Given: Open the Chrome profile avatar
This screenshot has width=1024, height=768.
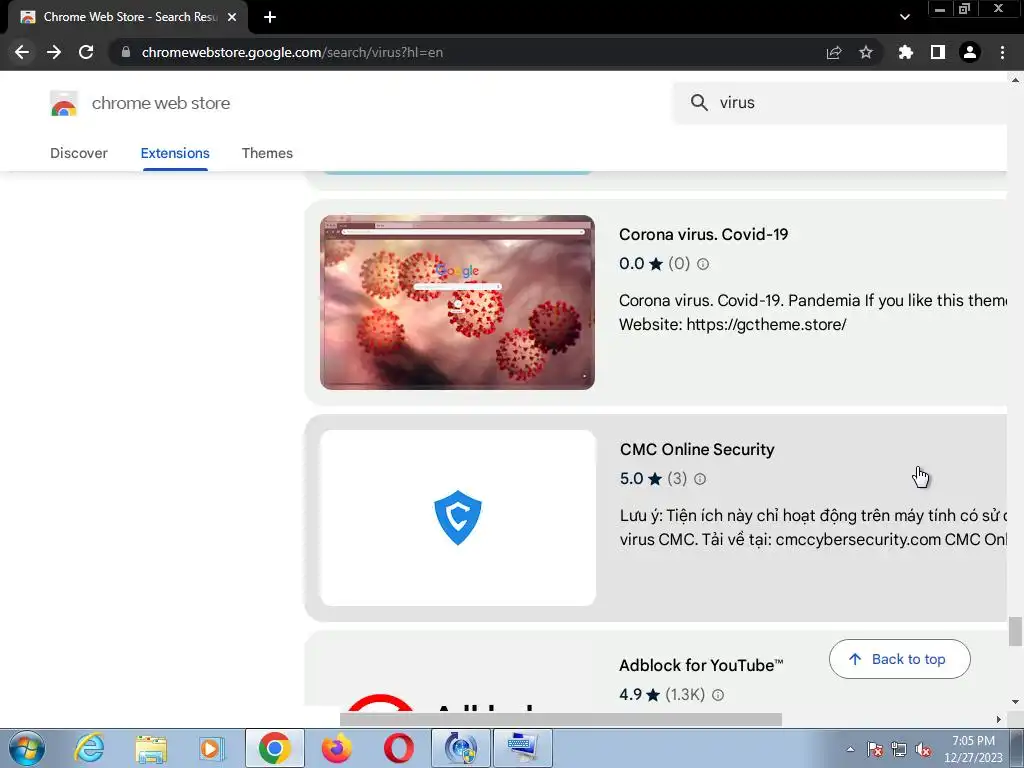Looking at the screenshot, I should 970,52.
